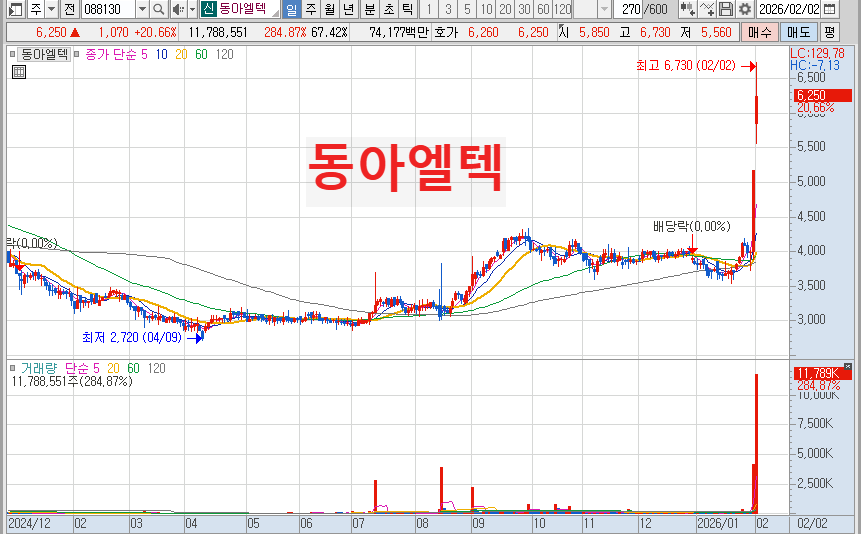861x534 pixels.
Task: Open stock search magnifier icon
Action: click(x=159, y=9)
